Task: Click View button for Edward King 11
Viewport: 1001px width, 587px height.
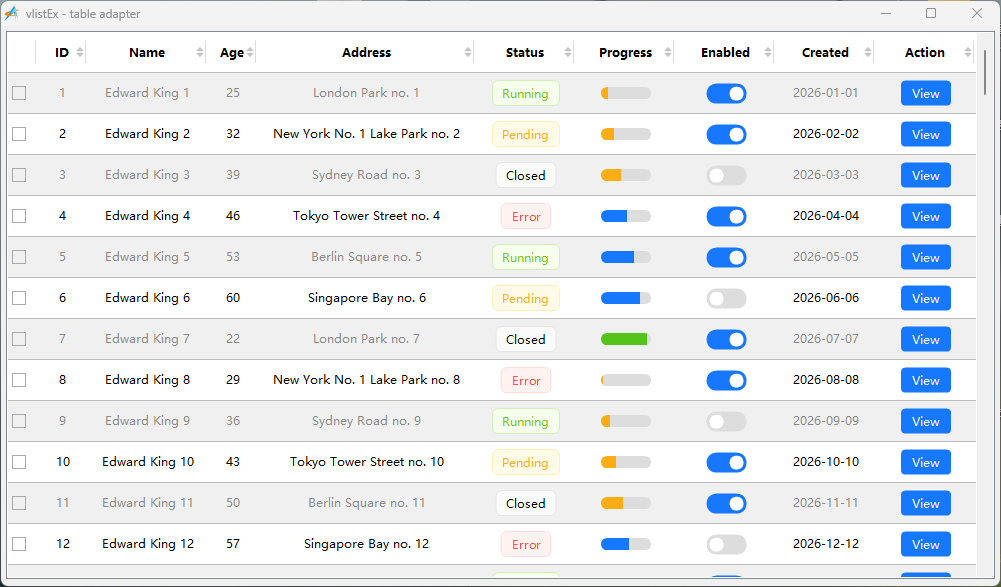Action: [926, 503]
